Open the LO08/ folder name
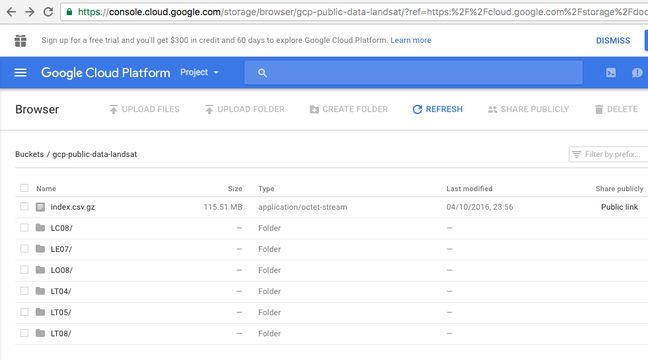This screenshot has width=648, height=360. point(62,270)
